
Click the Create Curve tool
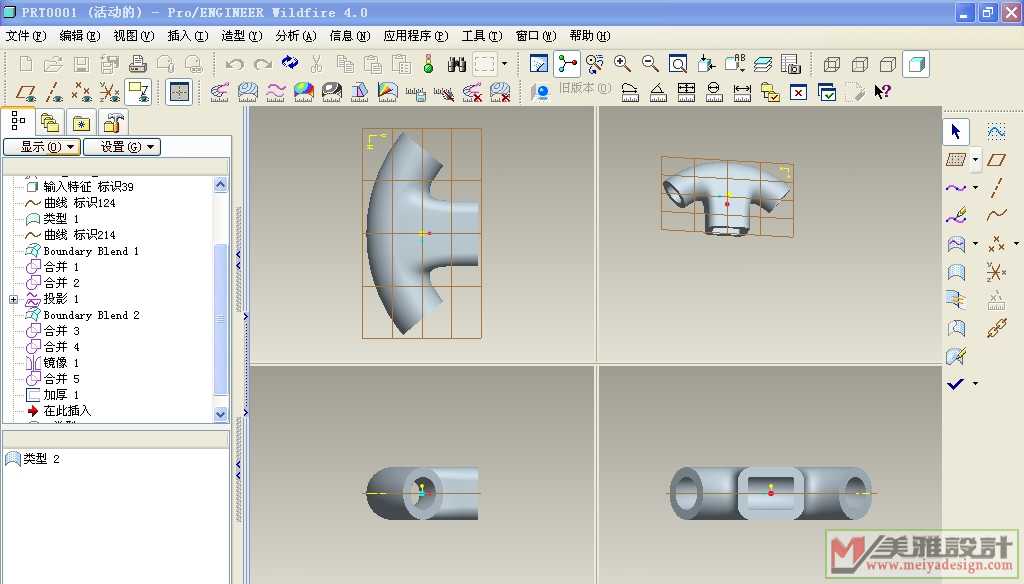[x=955, y=188]
